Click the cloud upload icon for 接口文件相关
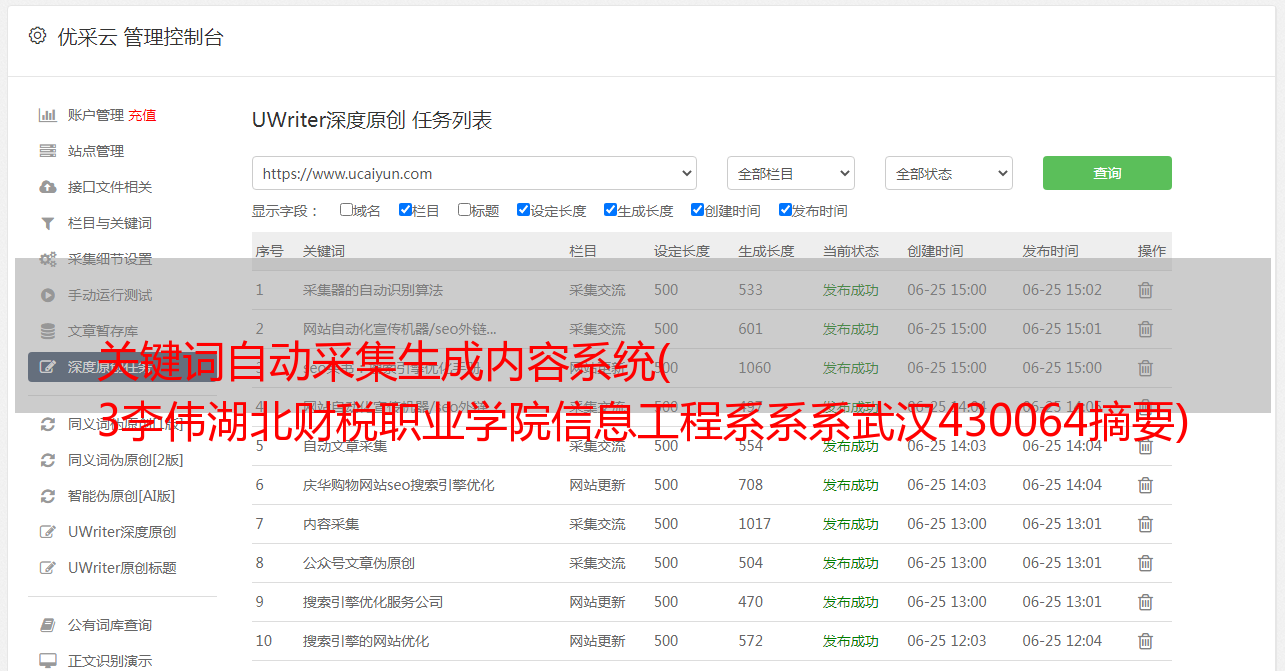 point(47,187)
